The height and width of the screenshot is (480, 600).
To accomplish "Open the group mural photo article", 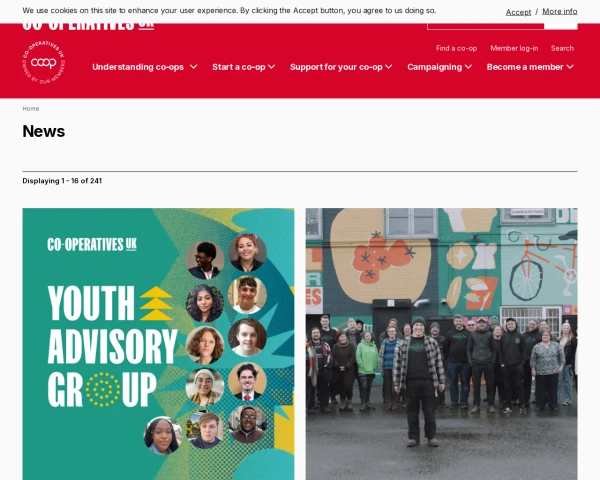I will click(x=441, y=344).
